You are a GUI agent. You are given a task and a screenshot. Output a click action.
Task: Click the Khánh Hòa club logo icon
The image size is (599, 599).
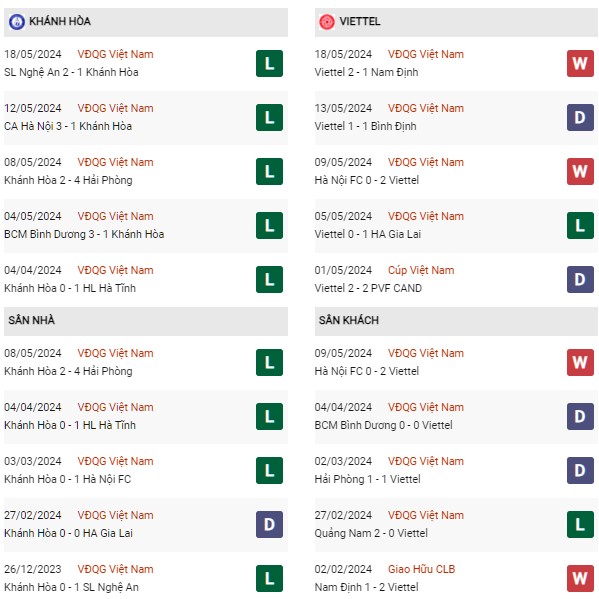17,22
